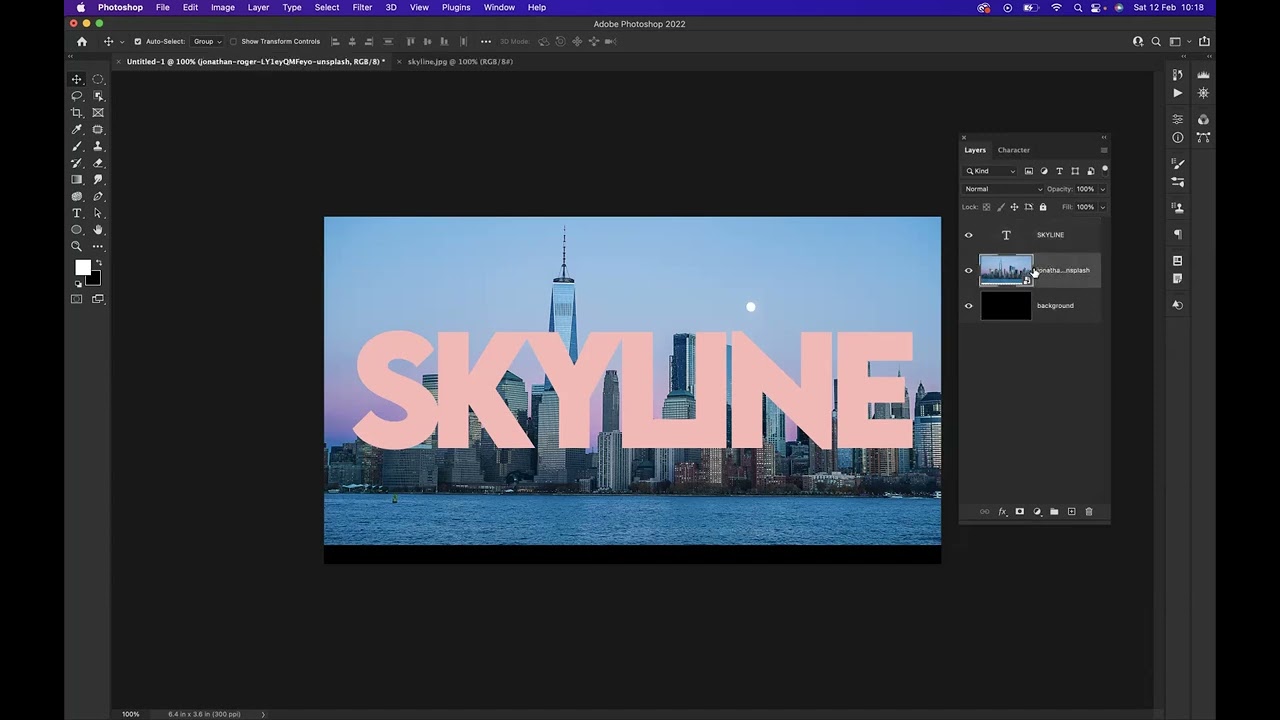This screenshot has width=1280, height=720.
Task: Select the Ellipse shape tool
Action: pos(76,230)
